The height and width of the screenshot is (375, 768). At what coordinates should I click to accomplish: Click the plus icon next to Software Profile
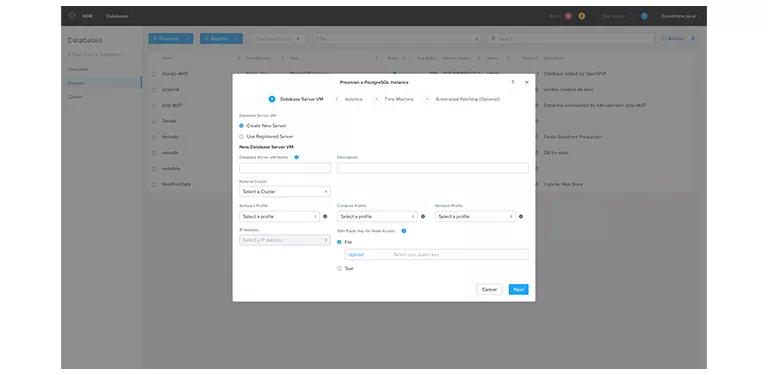click(x=325, y=216)
